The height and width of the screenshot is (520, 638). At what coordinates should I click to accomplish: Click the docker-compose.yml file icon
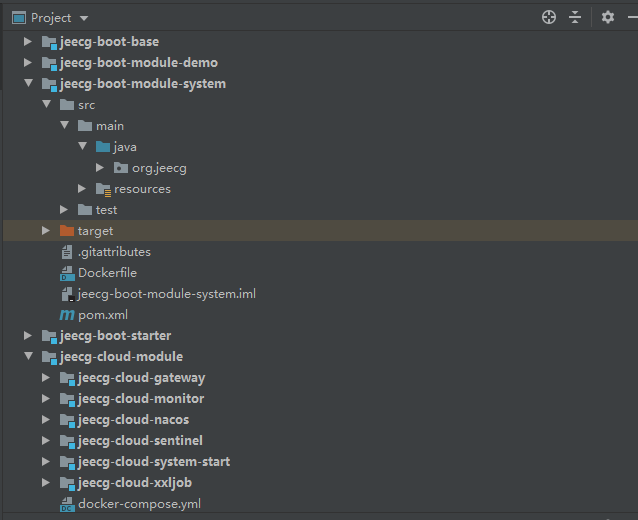(68, 504)
